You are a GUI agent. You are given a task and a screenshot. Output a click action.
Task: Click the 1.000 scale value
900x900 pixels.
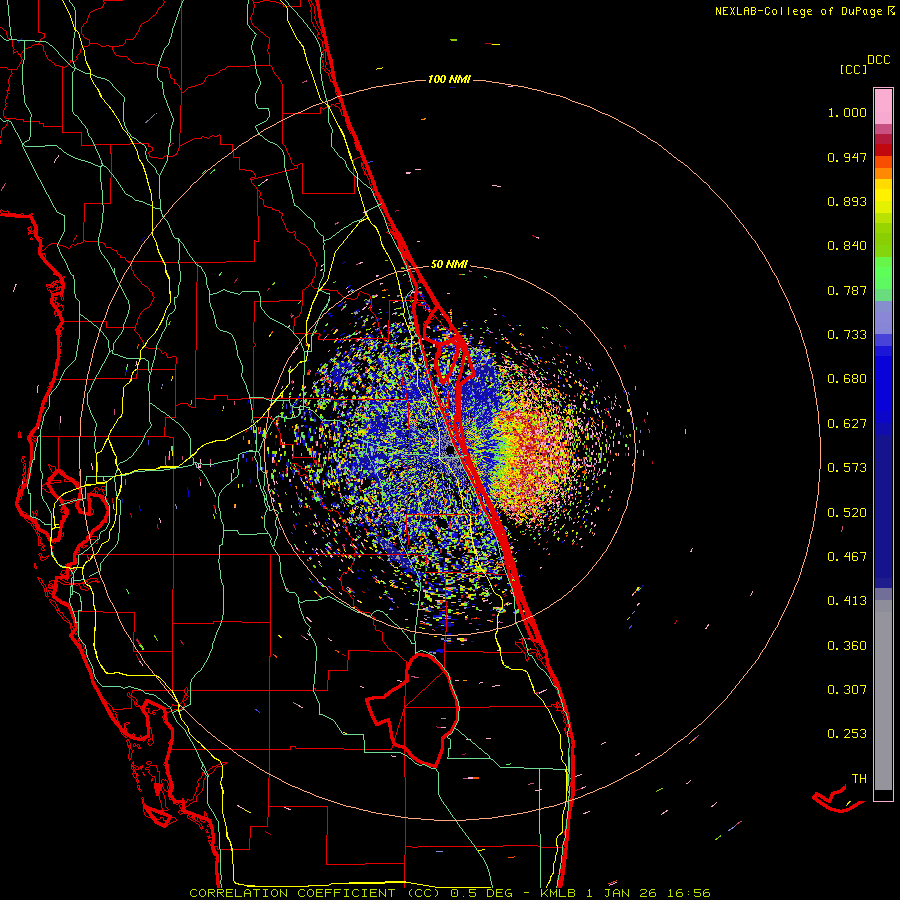pos(847,112)
